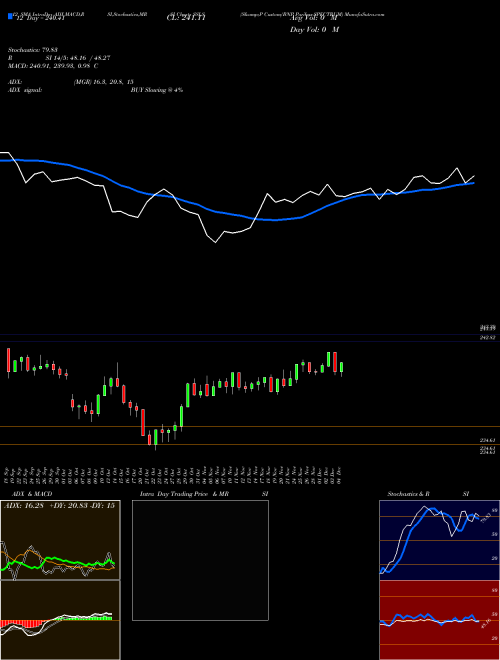Image resolution: width=500 pixels, height=660 pixels.
Task: Click the 'Stochastics: 79.83' reading
Action: (33, 50)
